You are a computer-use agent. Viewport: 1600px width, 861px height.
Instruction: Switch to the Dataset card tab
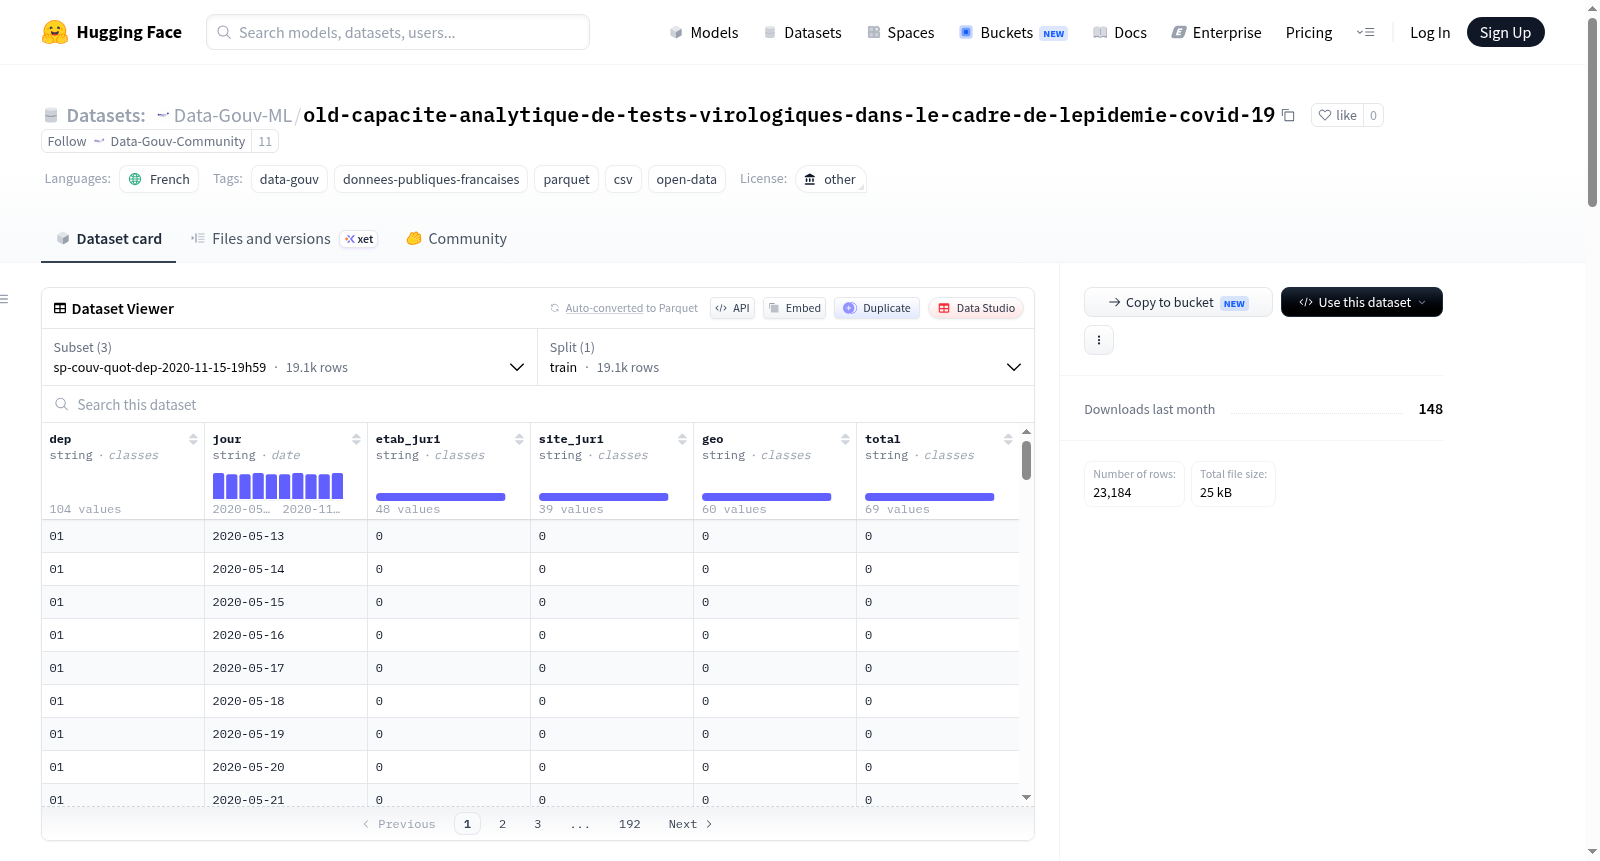click(108, 239)
